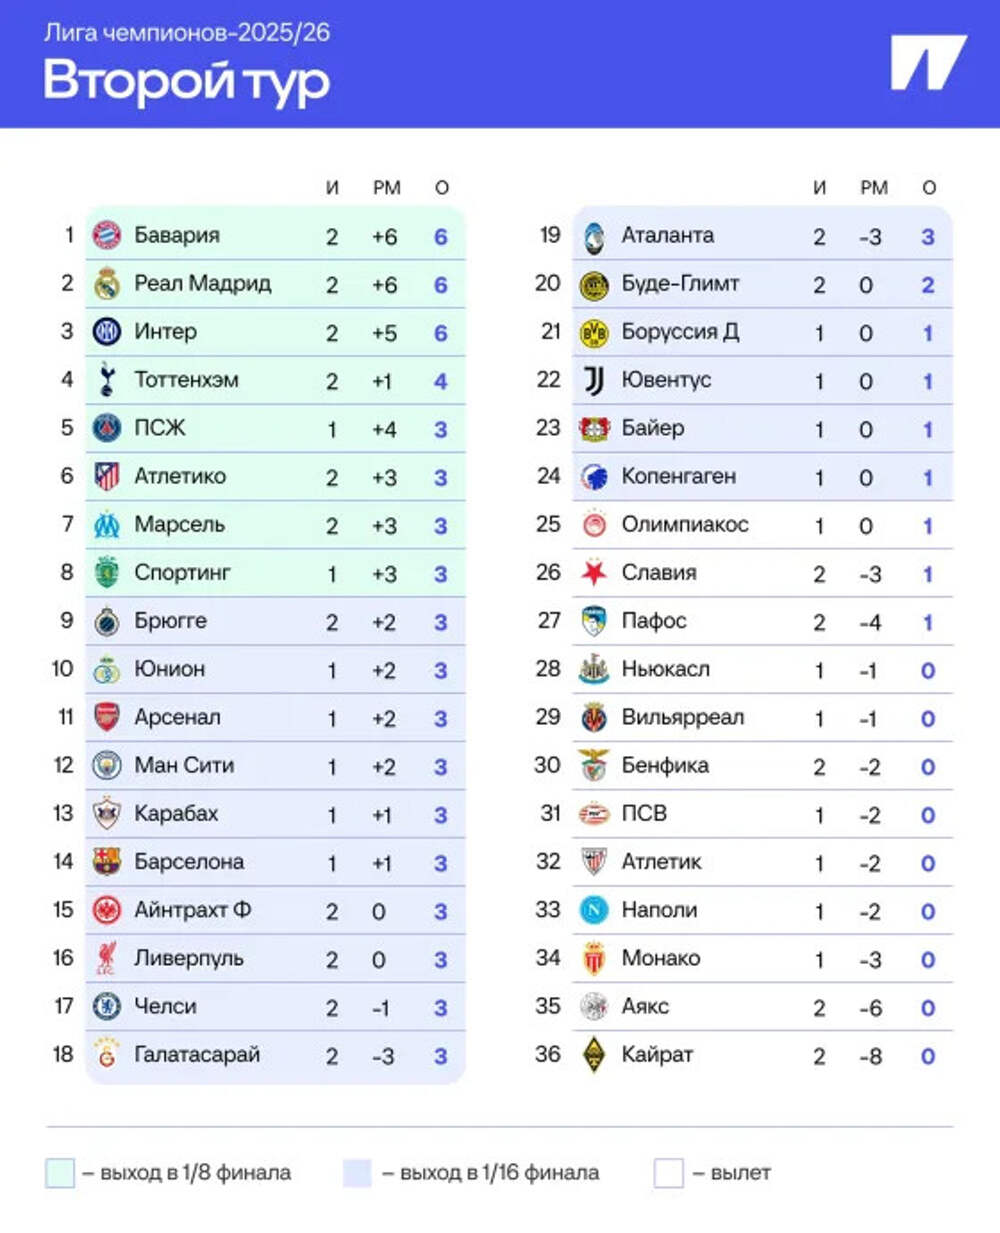Click the "Лига чемпионов-2025/26" subtitle

187,32
